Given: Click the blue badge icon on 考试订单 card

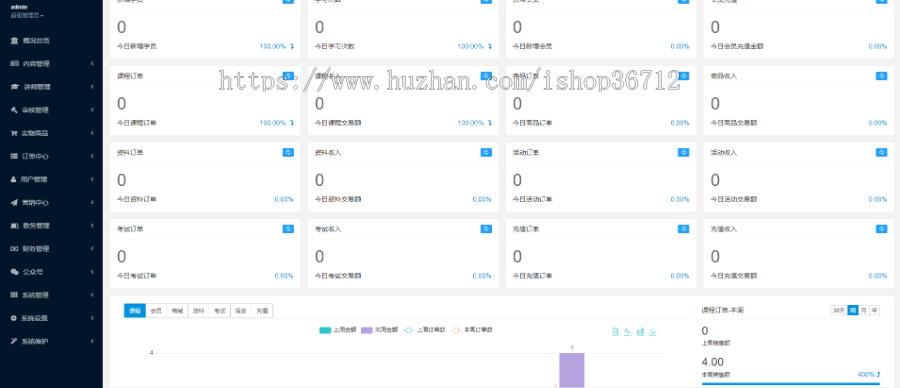Looking at the screenshot, I should pyautogui.click(x=288, y=228).
